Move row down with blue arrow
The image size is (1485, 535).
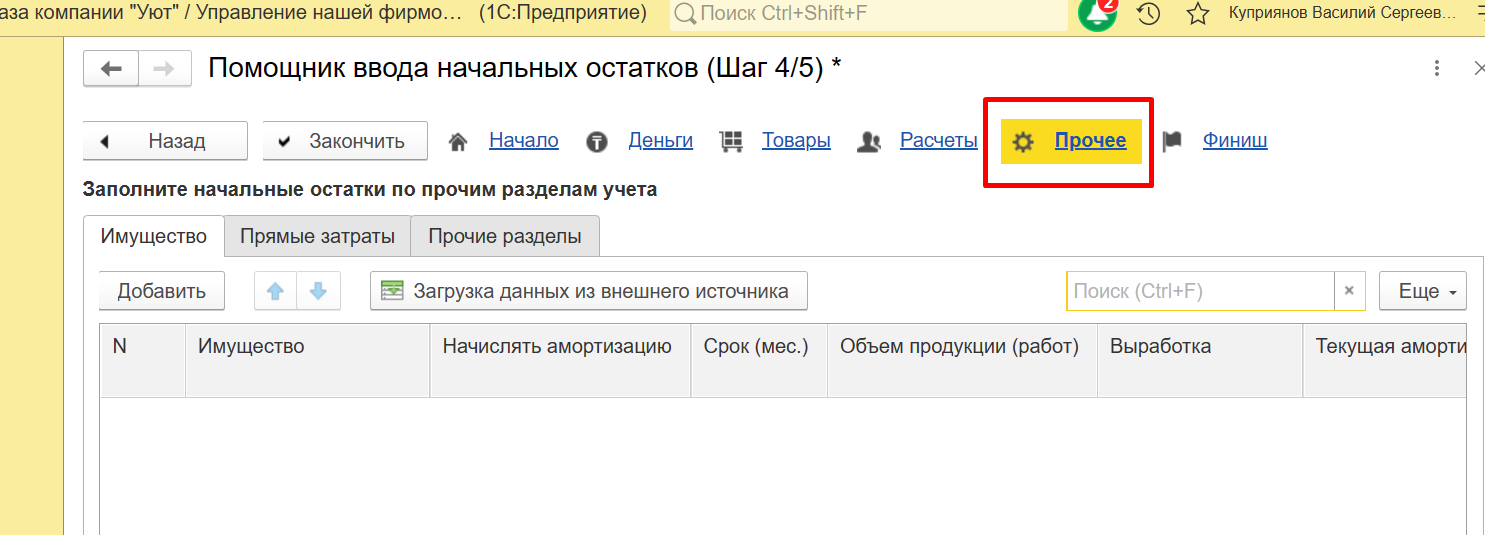[x=318, y=291]
